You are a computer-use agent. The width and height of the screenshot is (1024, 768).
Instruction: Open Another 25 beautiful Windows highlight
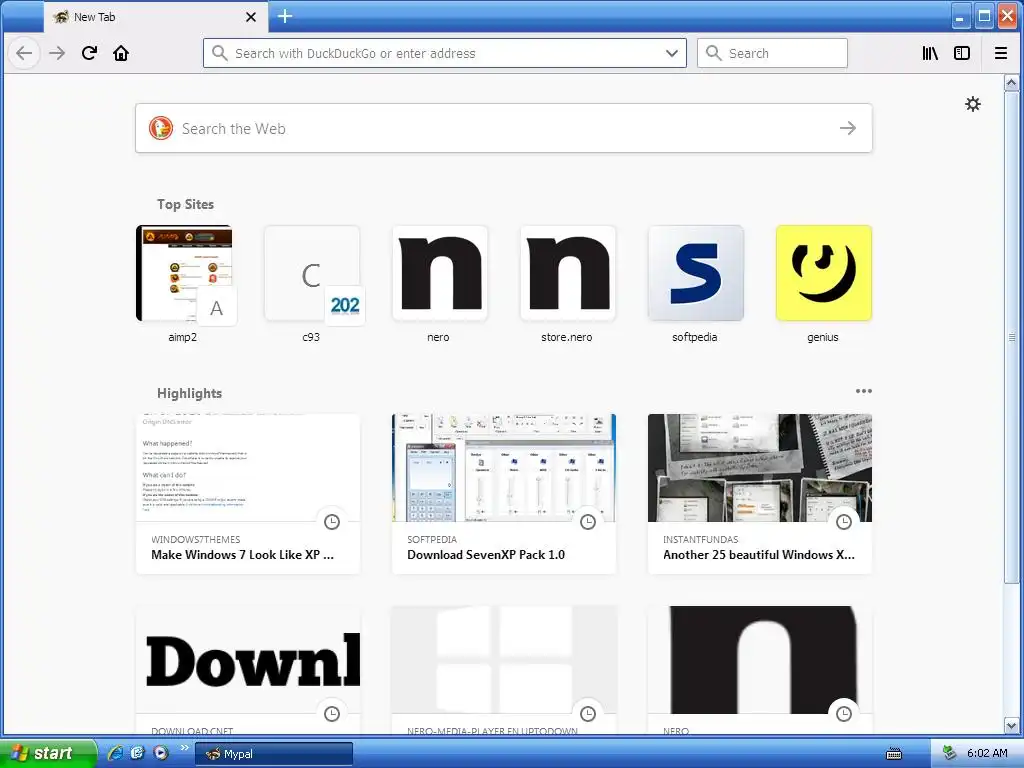pos(760,494)
